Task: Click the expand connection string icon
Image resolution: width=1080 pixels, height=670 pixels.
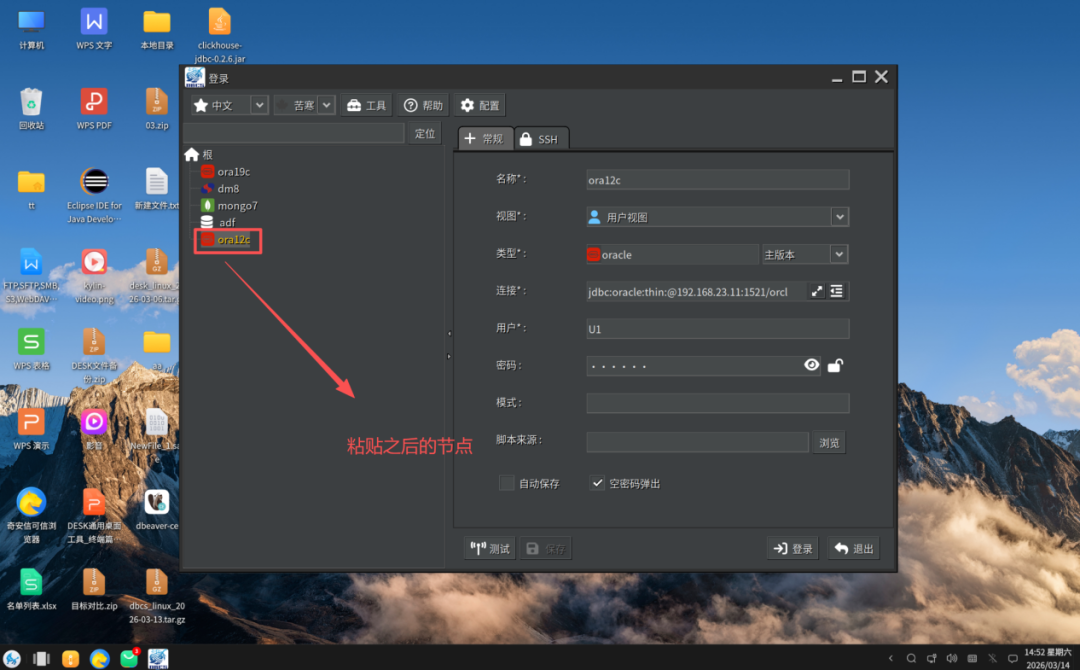Action: point(816,291)
